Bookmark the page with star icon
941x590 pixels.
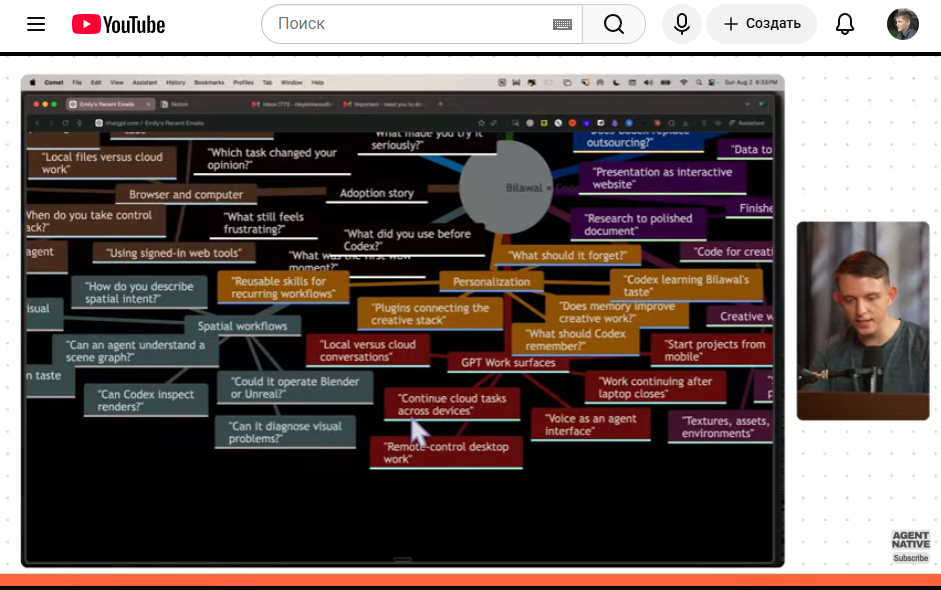(x=481, y=123)
